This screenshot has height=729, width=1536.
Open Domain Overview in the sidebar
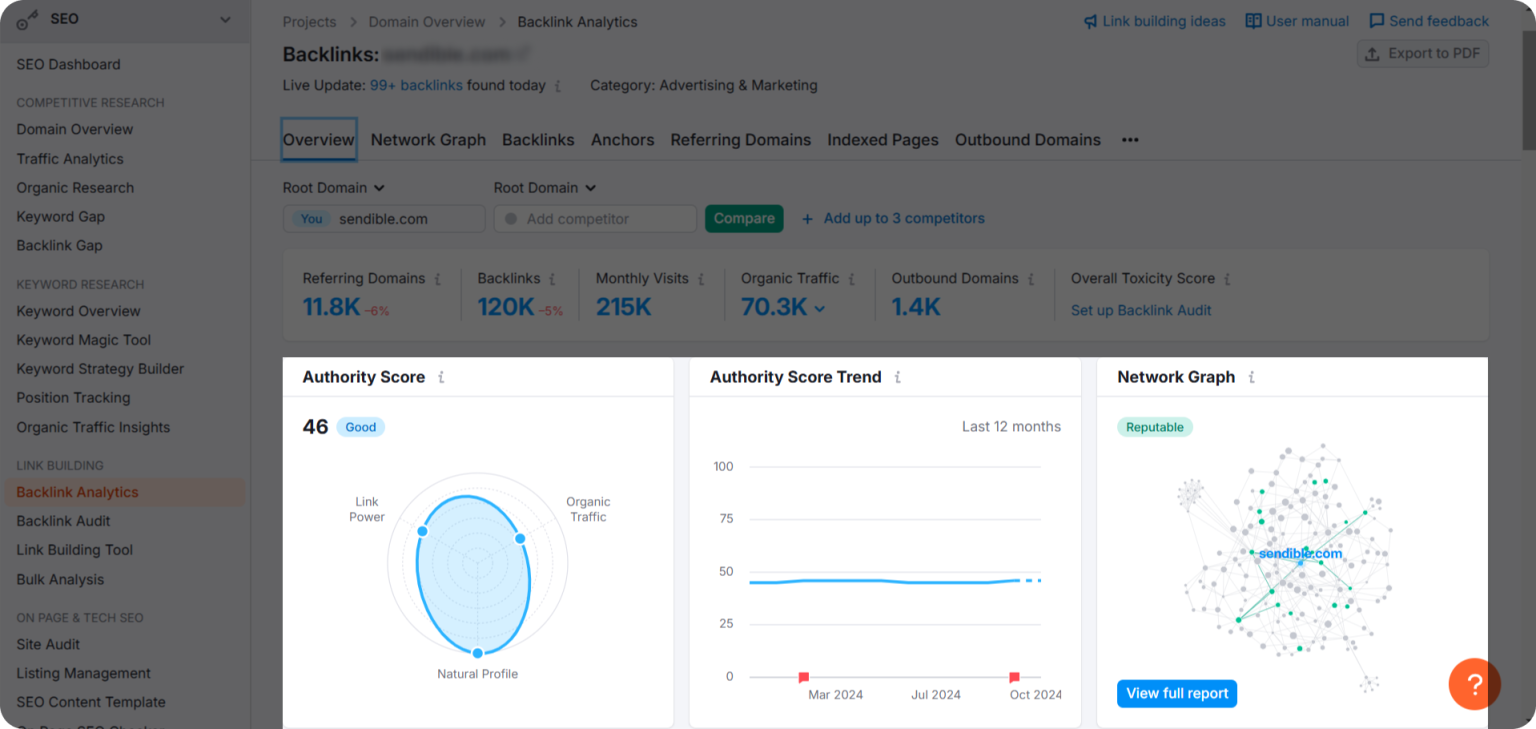tap(75, 129)
